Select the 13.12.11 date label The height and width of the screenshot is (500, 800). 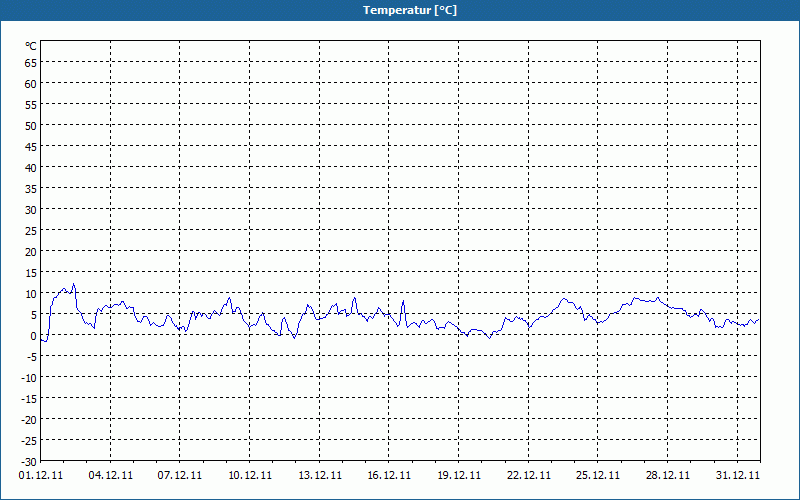click(320, 475)
